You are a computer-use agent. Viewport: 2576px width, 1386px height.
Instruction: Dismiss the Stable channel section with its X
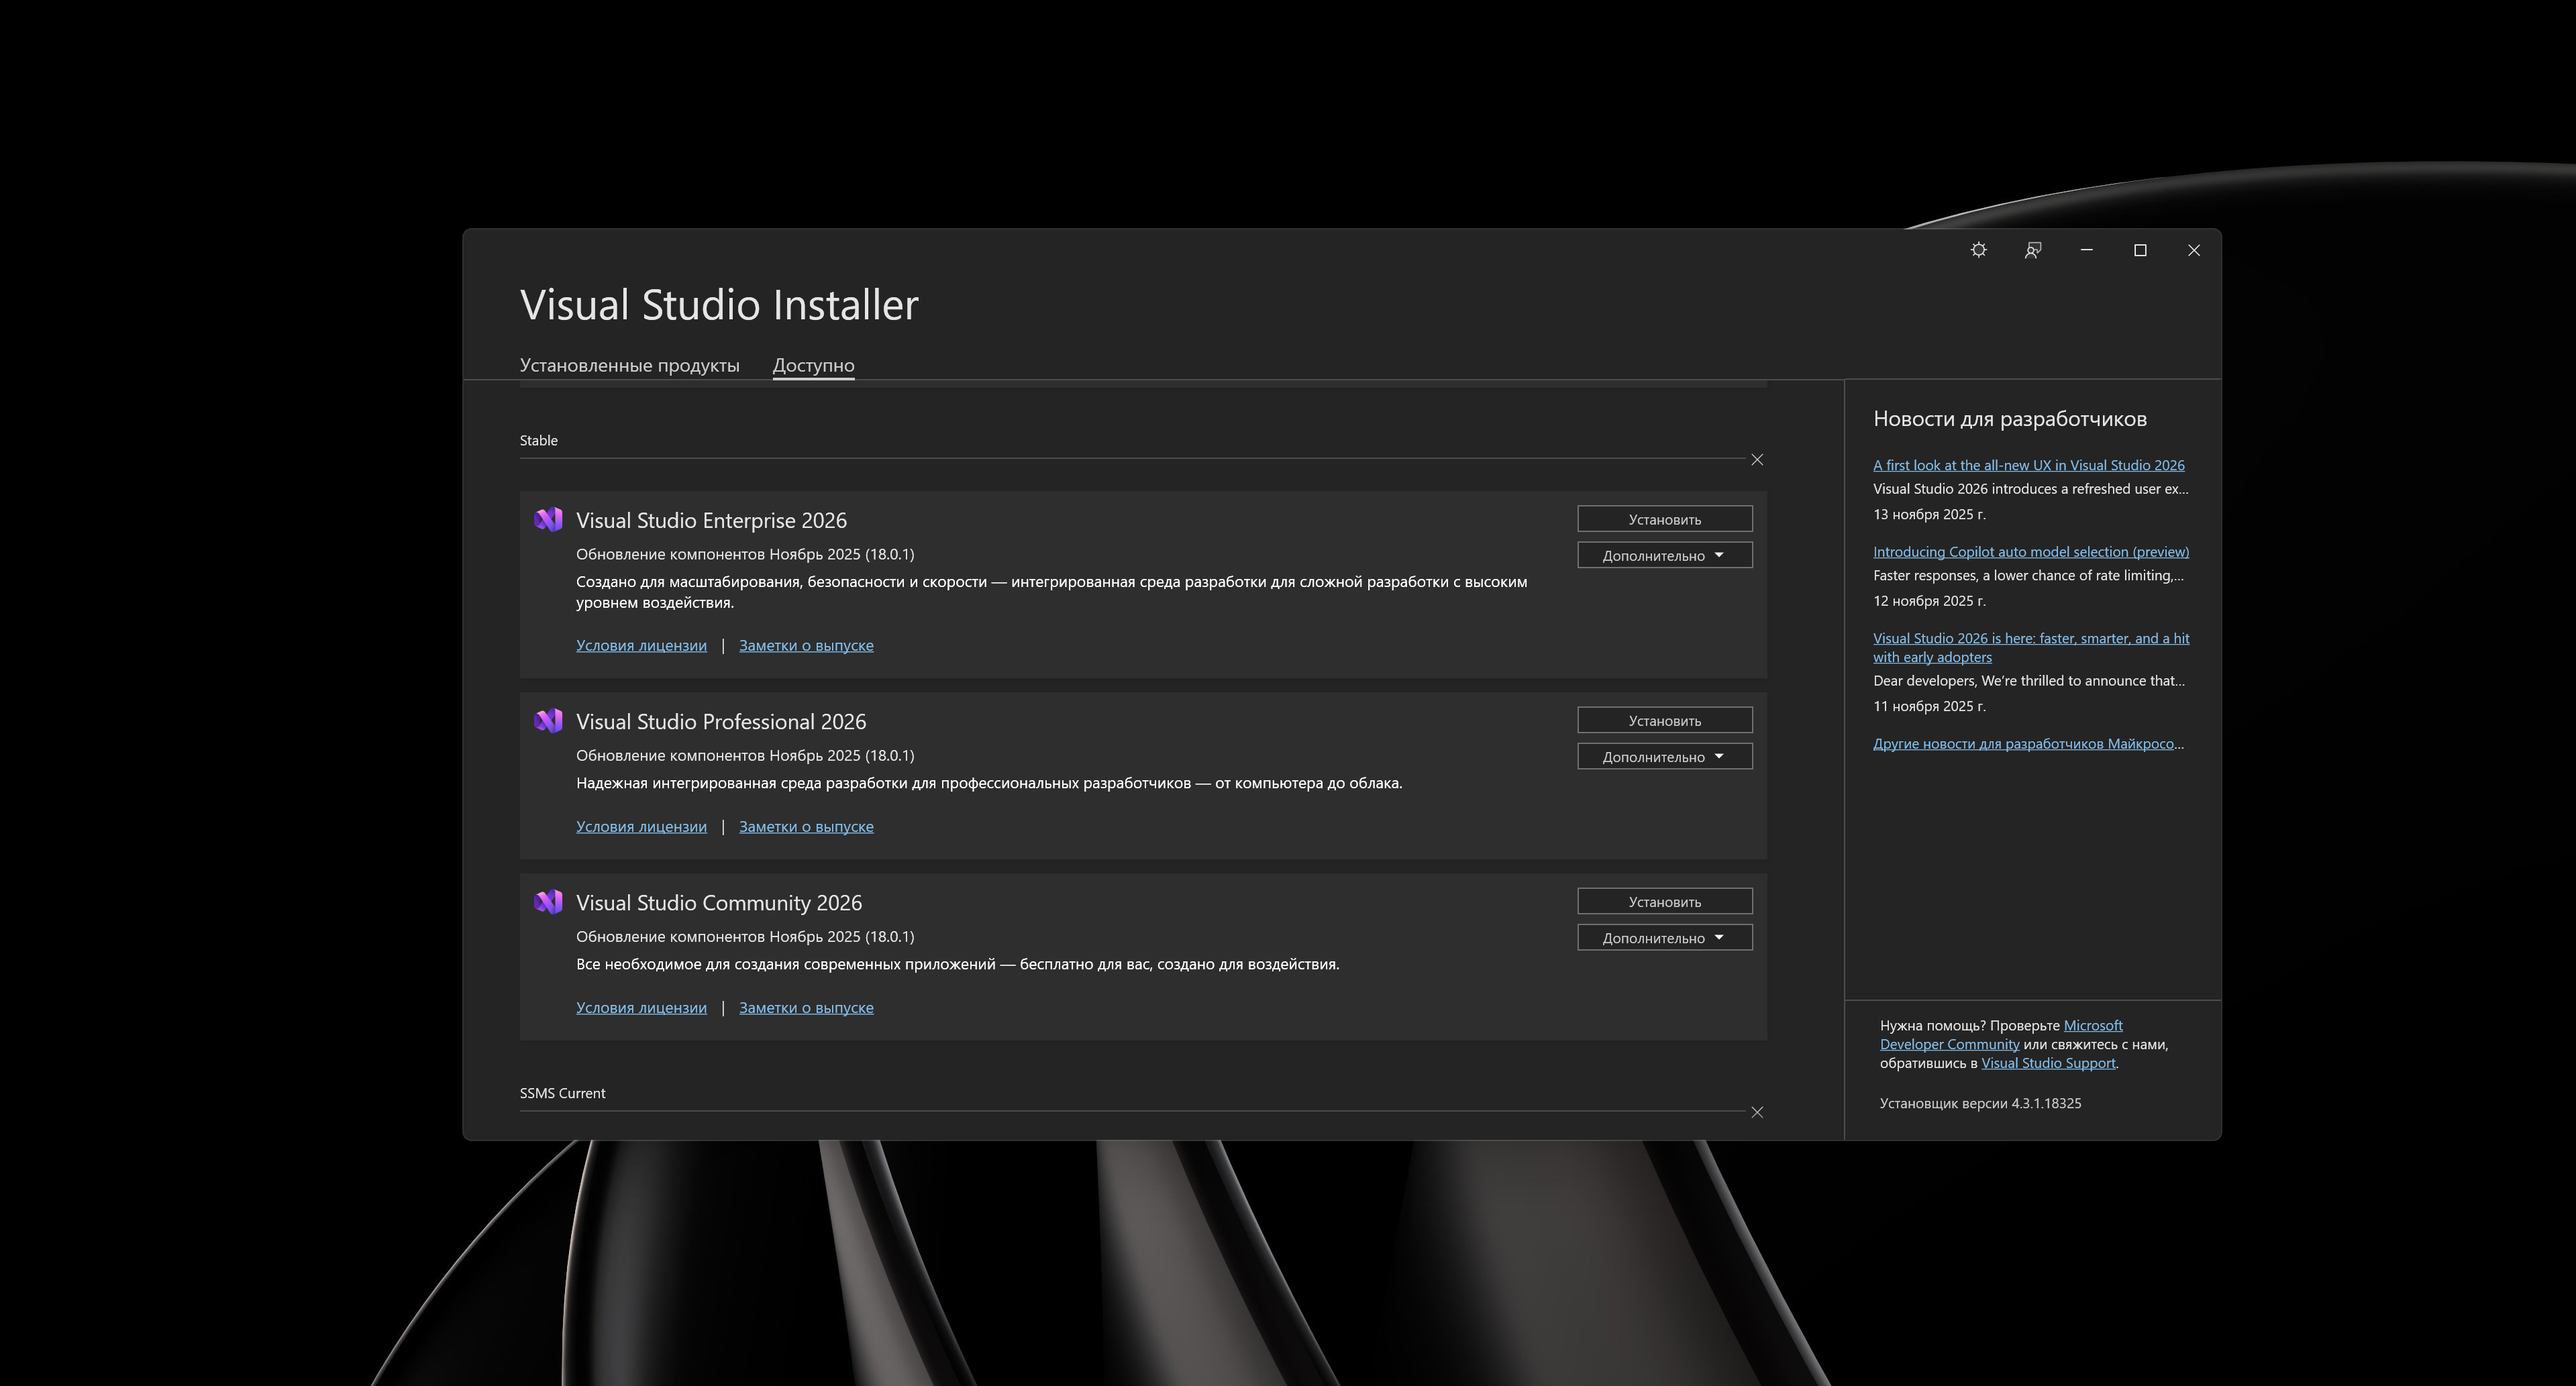tap(1757, 460)
